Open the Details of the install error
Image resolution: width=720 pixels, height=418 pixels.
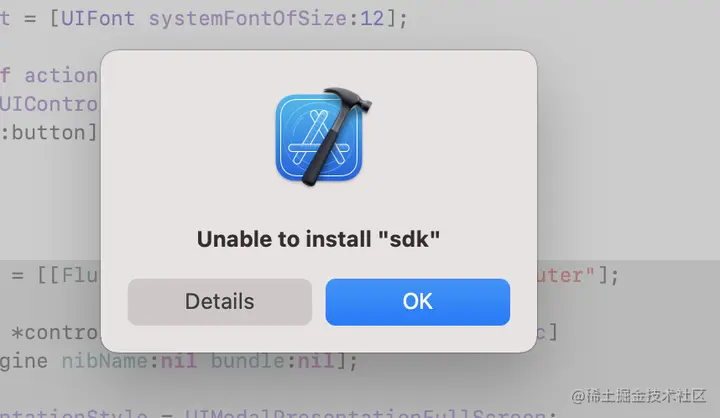pos(219,302)
